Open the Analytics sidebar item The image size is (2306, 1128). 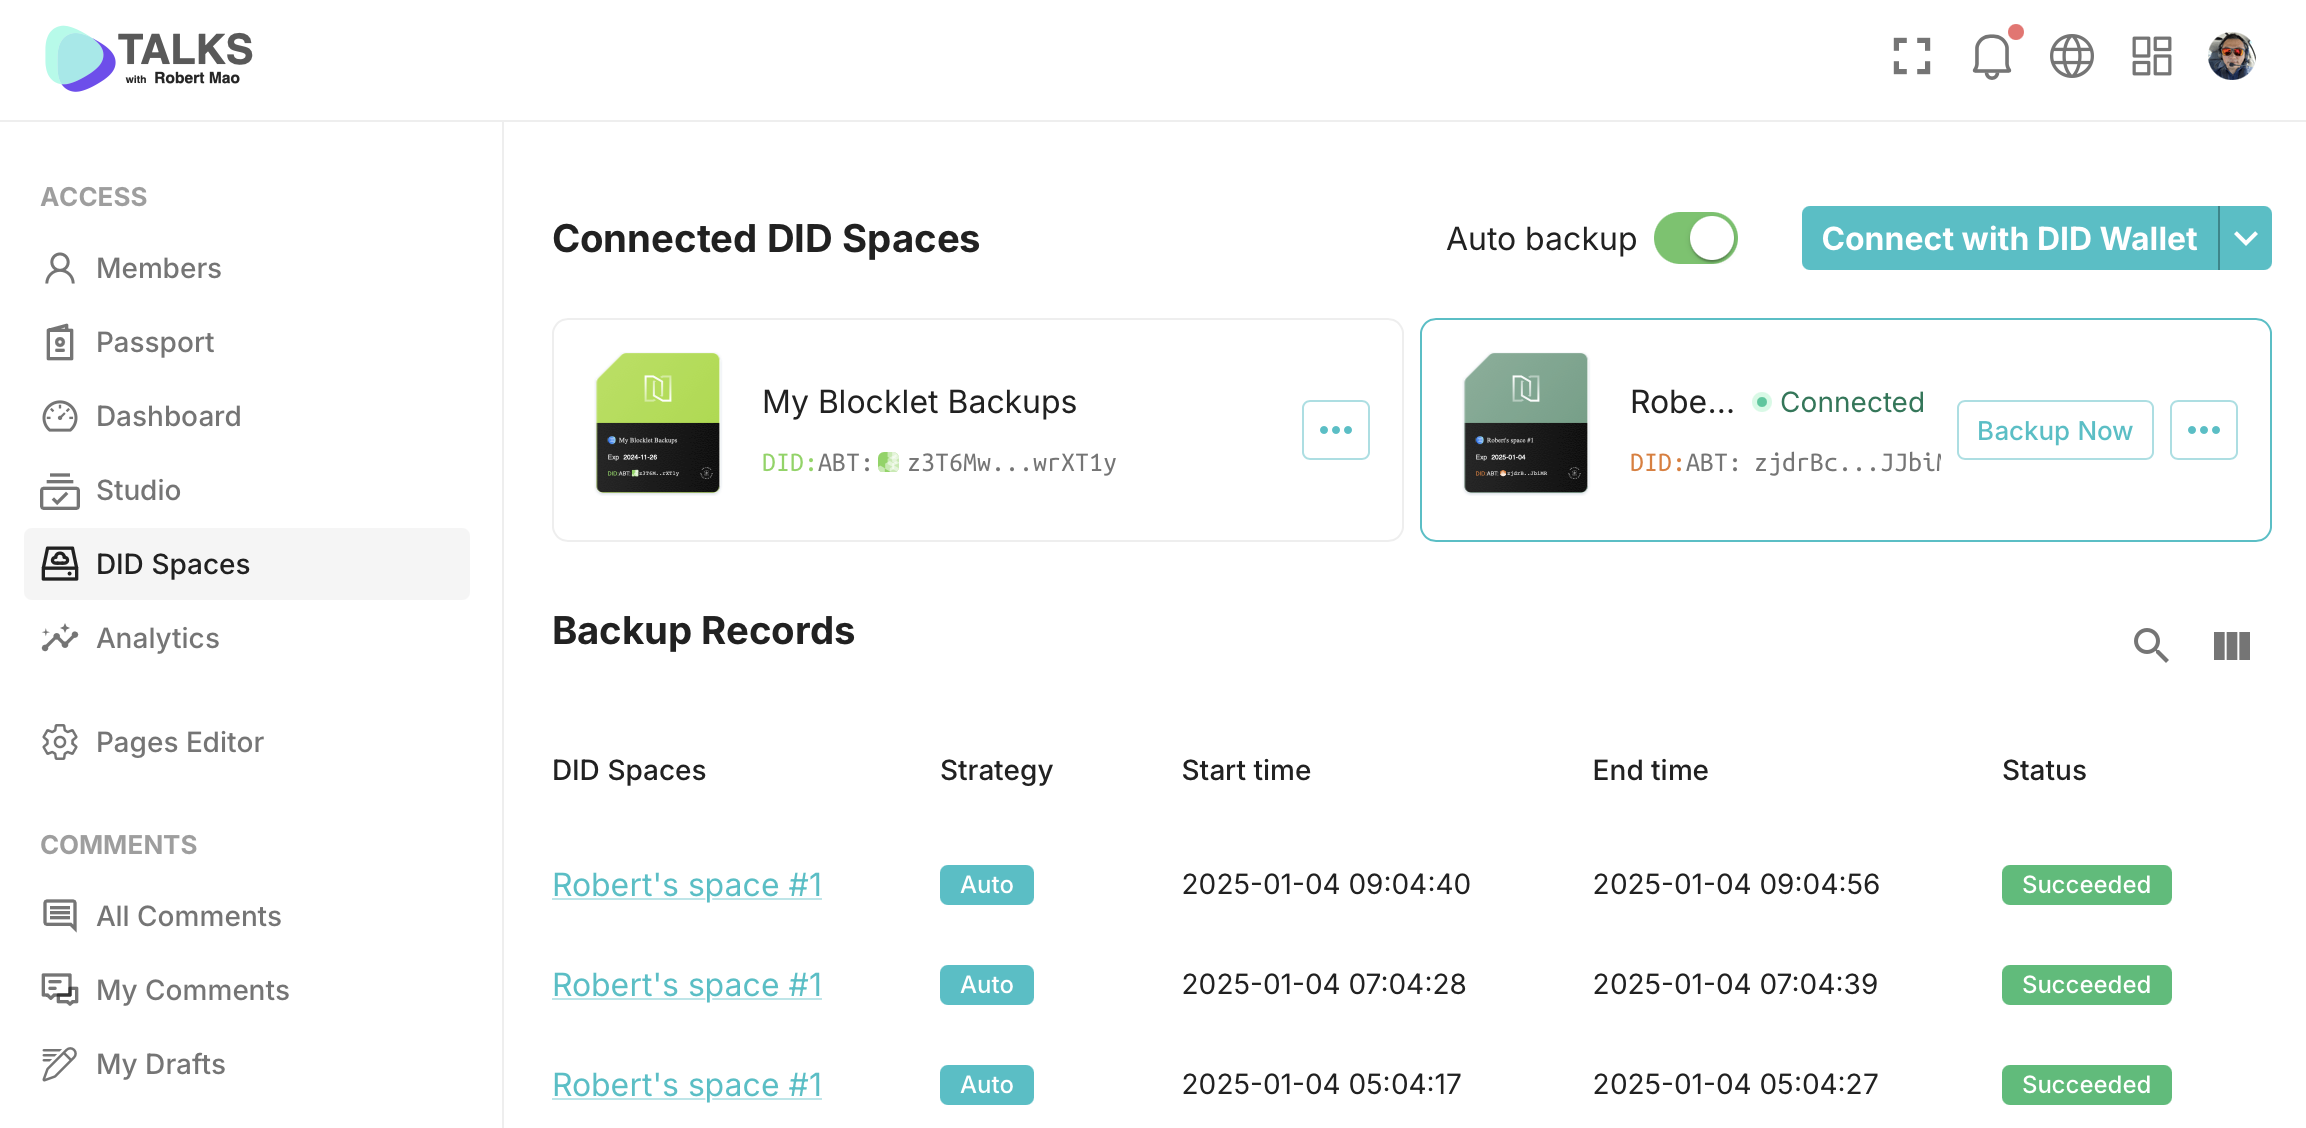[x=157, y=638]
